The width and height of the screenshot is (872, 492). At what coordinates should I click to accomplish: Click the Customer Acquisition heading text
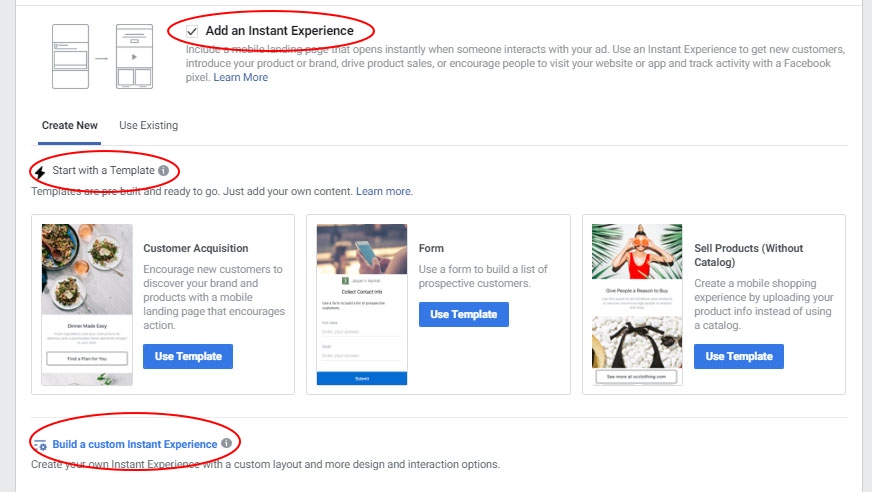[196, 249]
